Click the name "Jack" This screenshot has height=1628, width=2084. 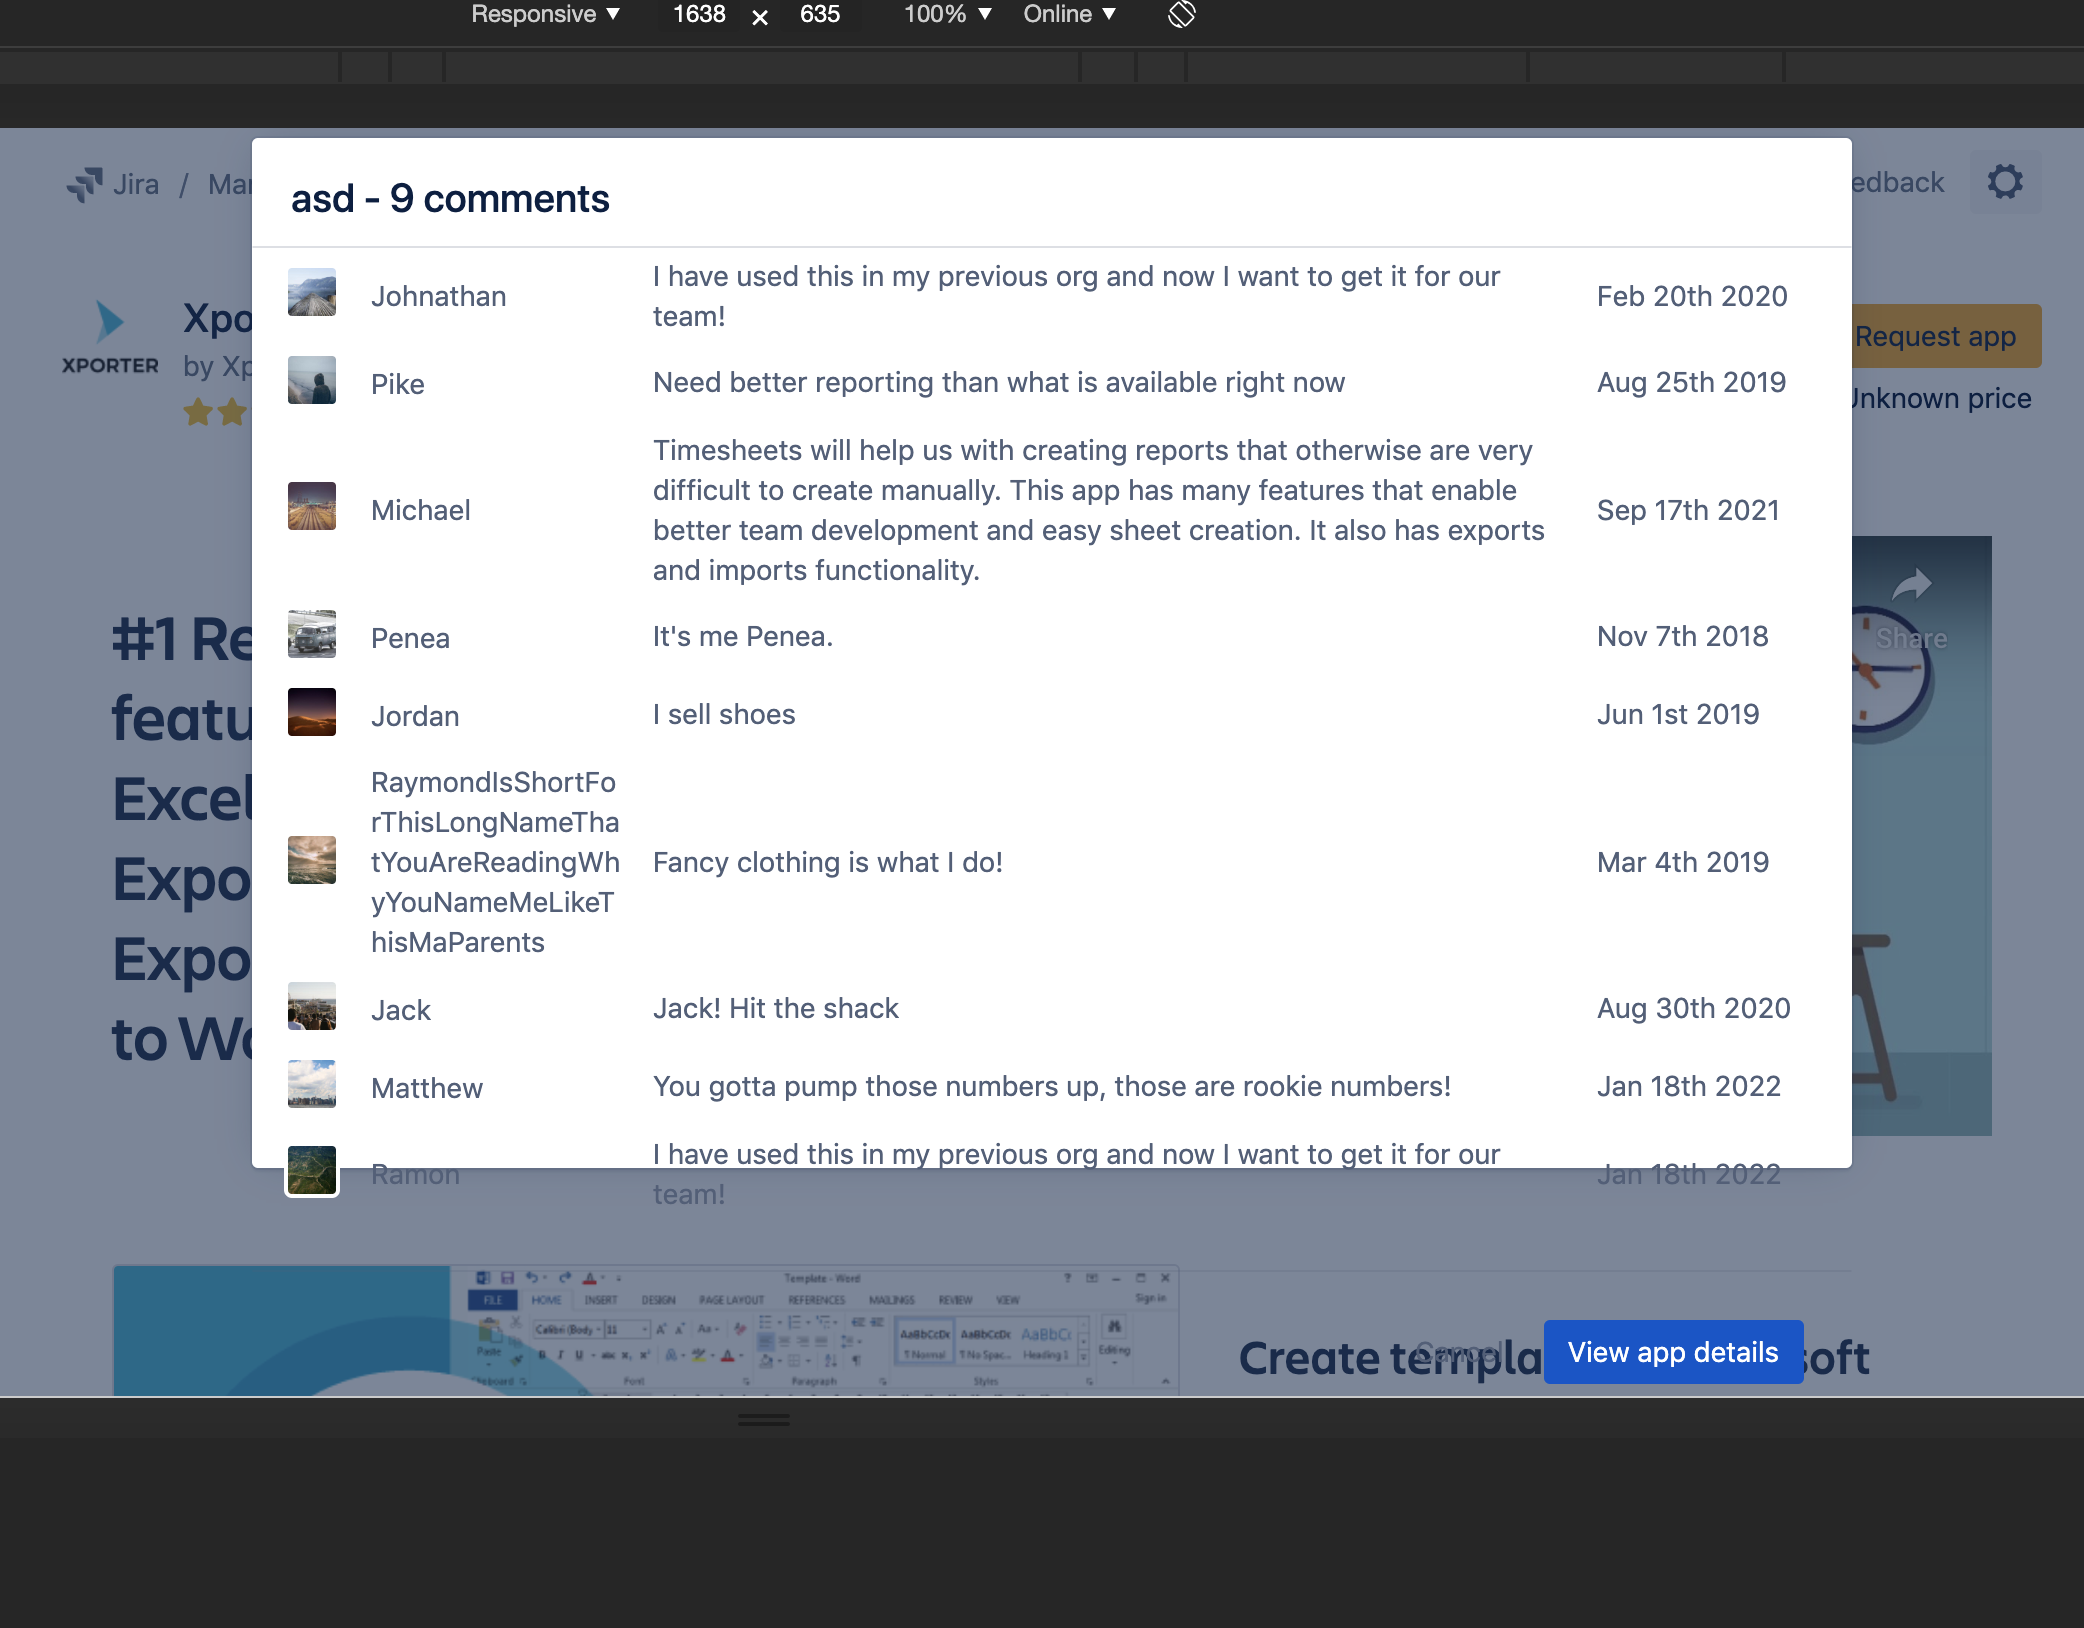coord(401,1010)
